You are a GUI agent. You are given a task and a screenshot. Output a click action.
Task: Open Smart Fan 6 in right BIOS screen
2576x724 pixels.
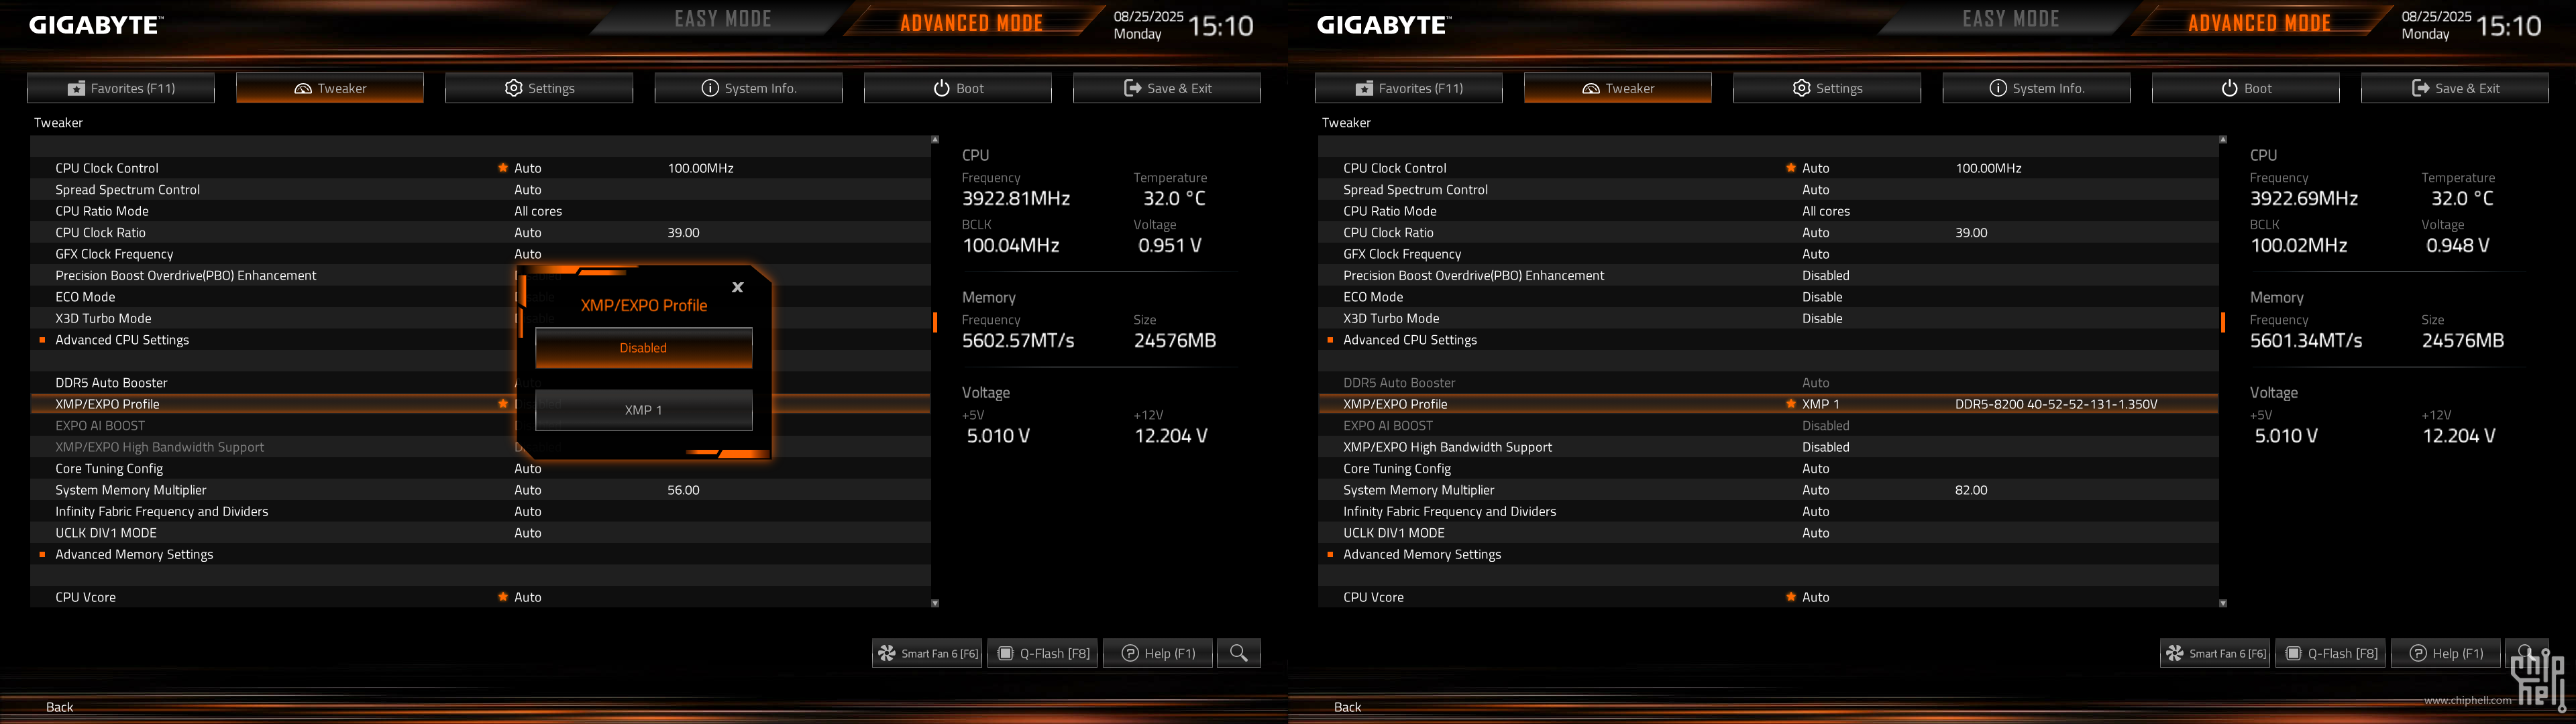pos(2215,653)
